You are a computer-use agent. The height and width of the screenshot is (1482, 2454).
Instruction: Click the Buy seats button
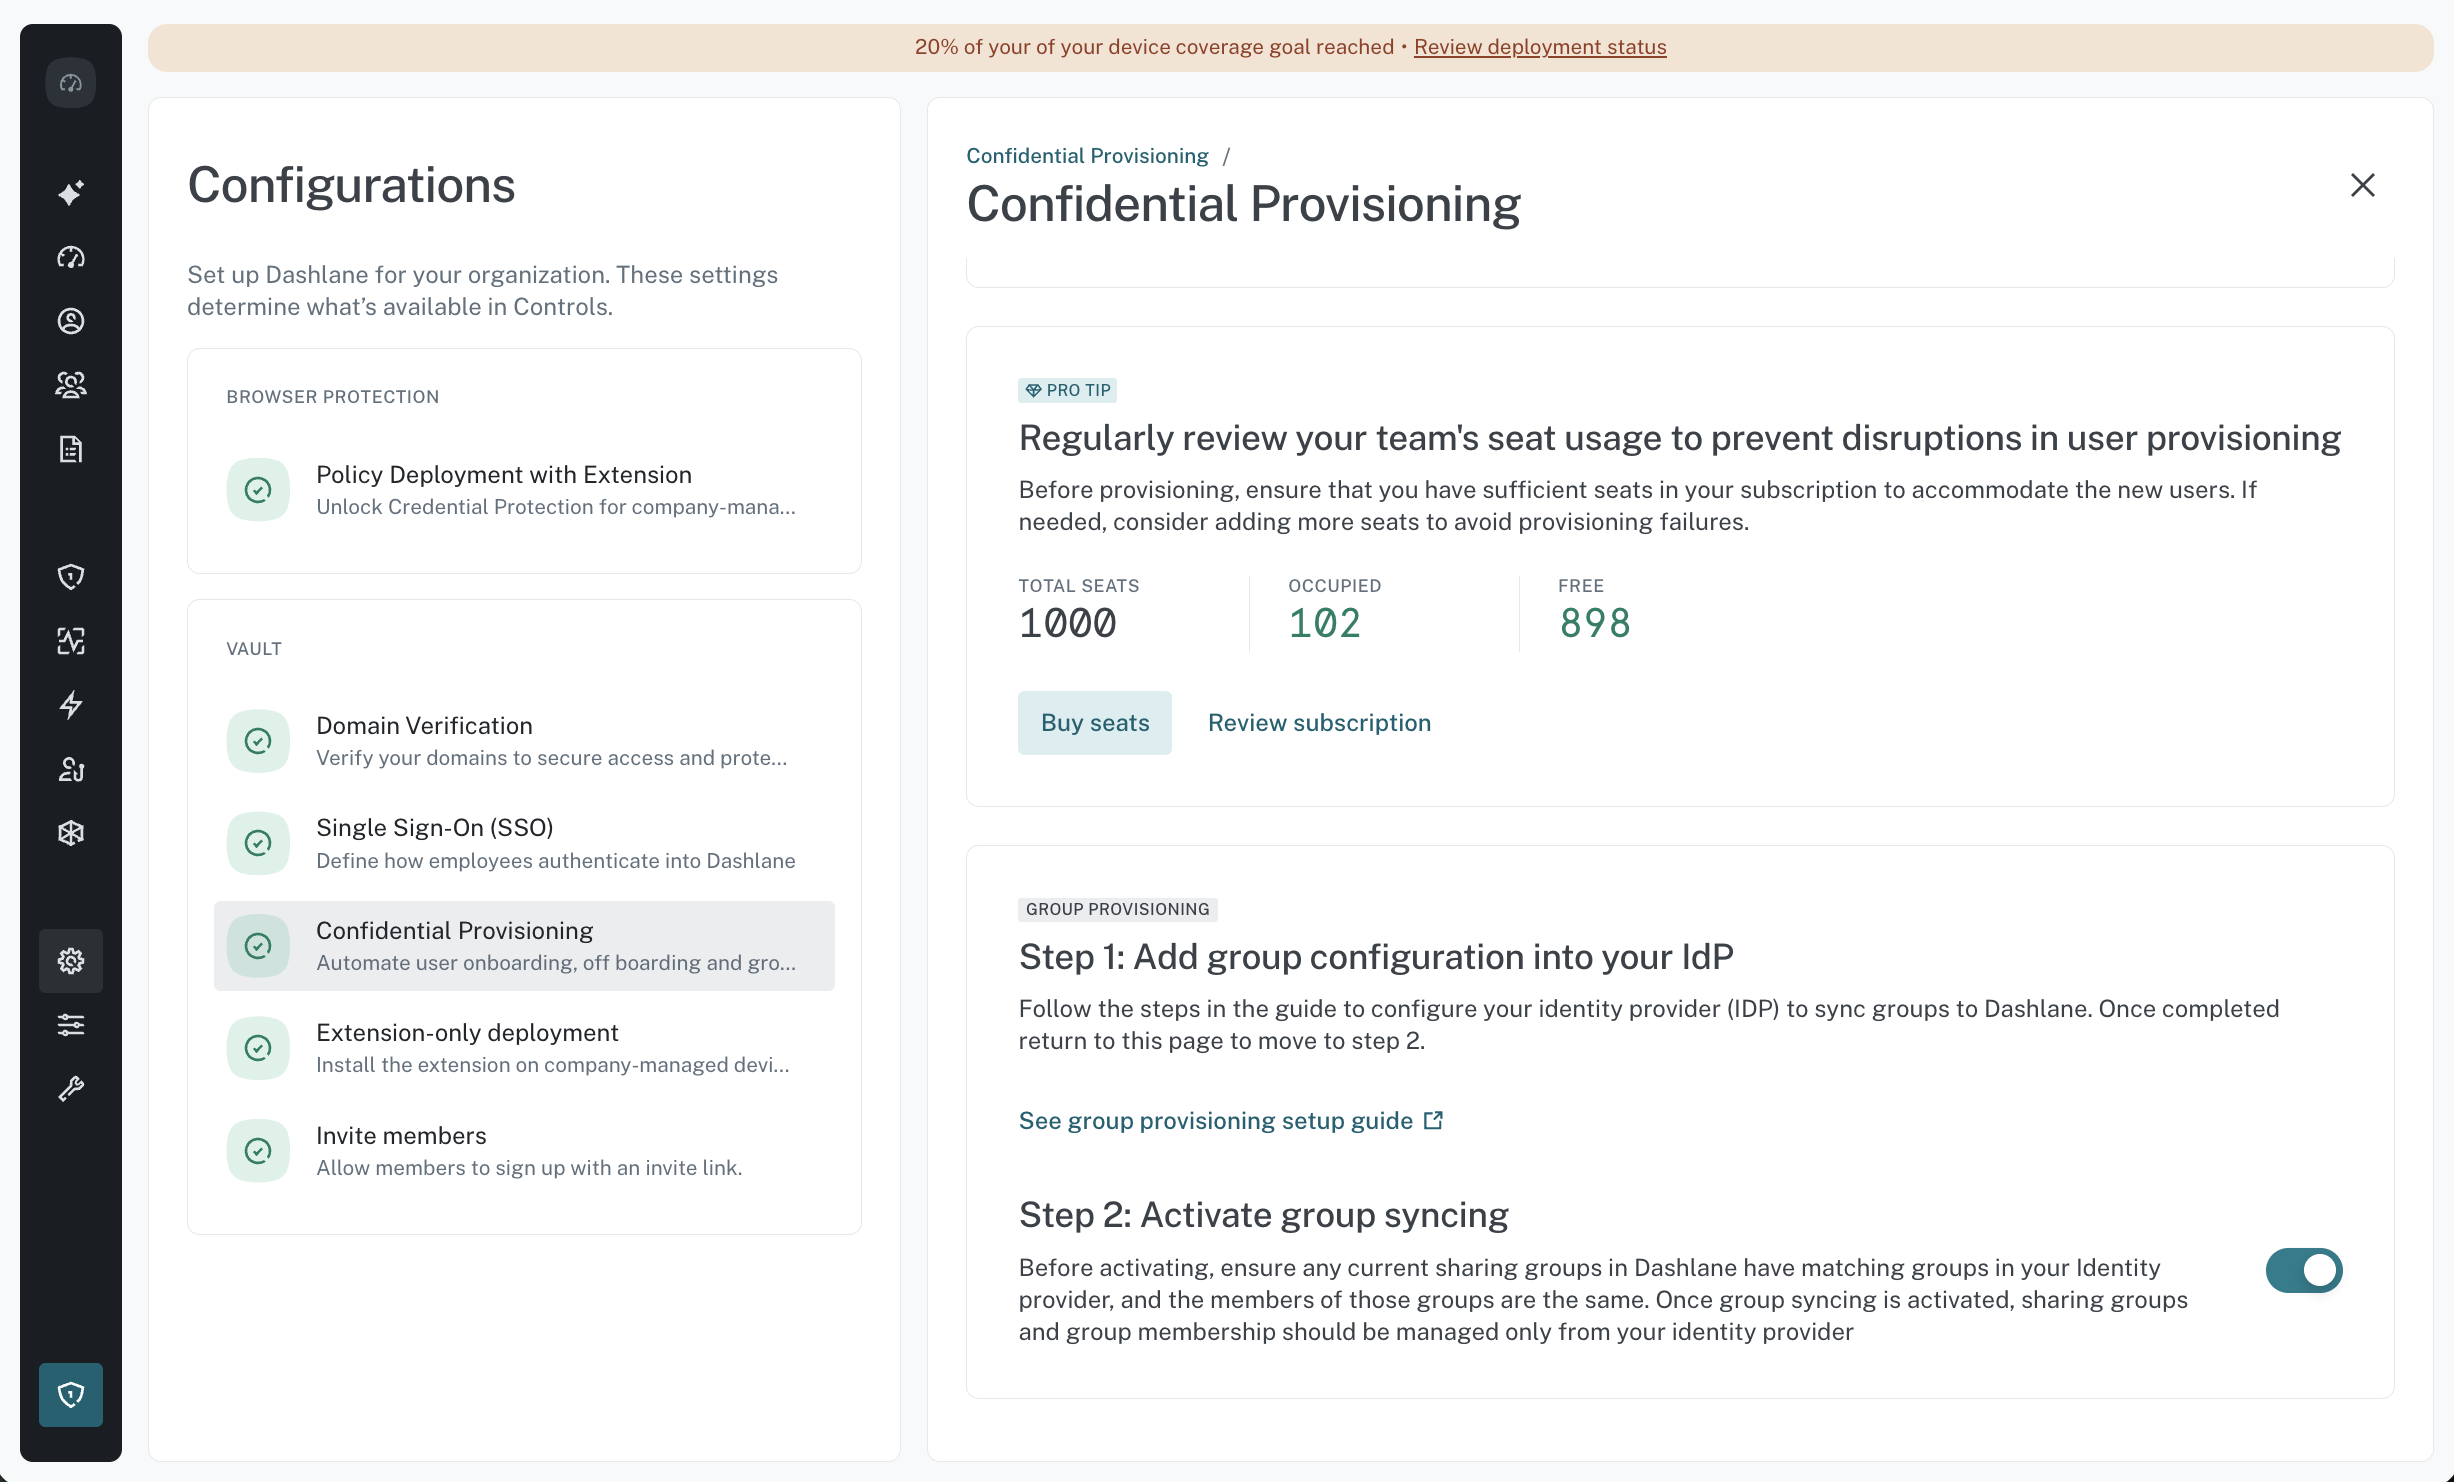click(1095, 723)
